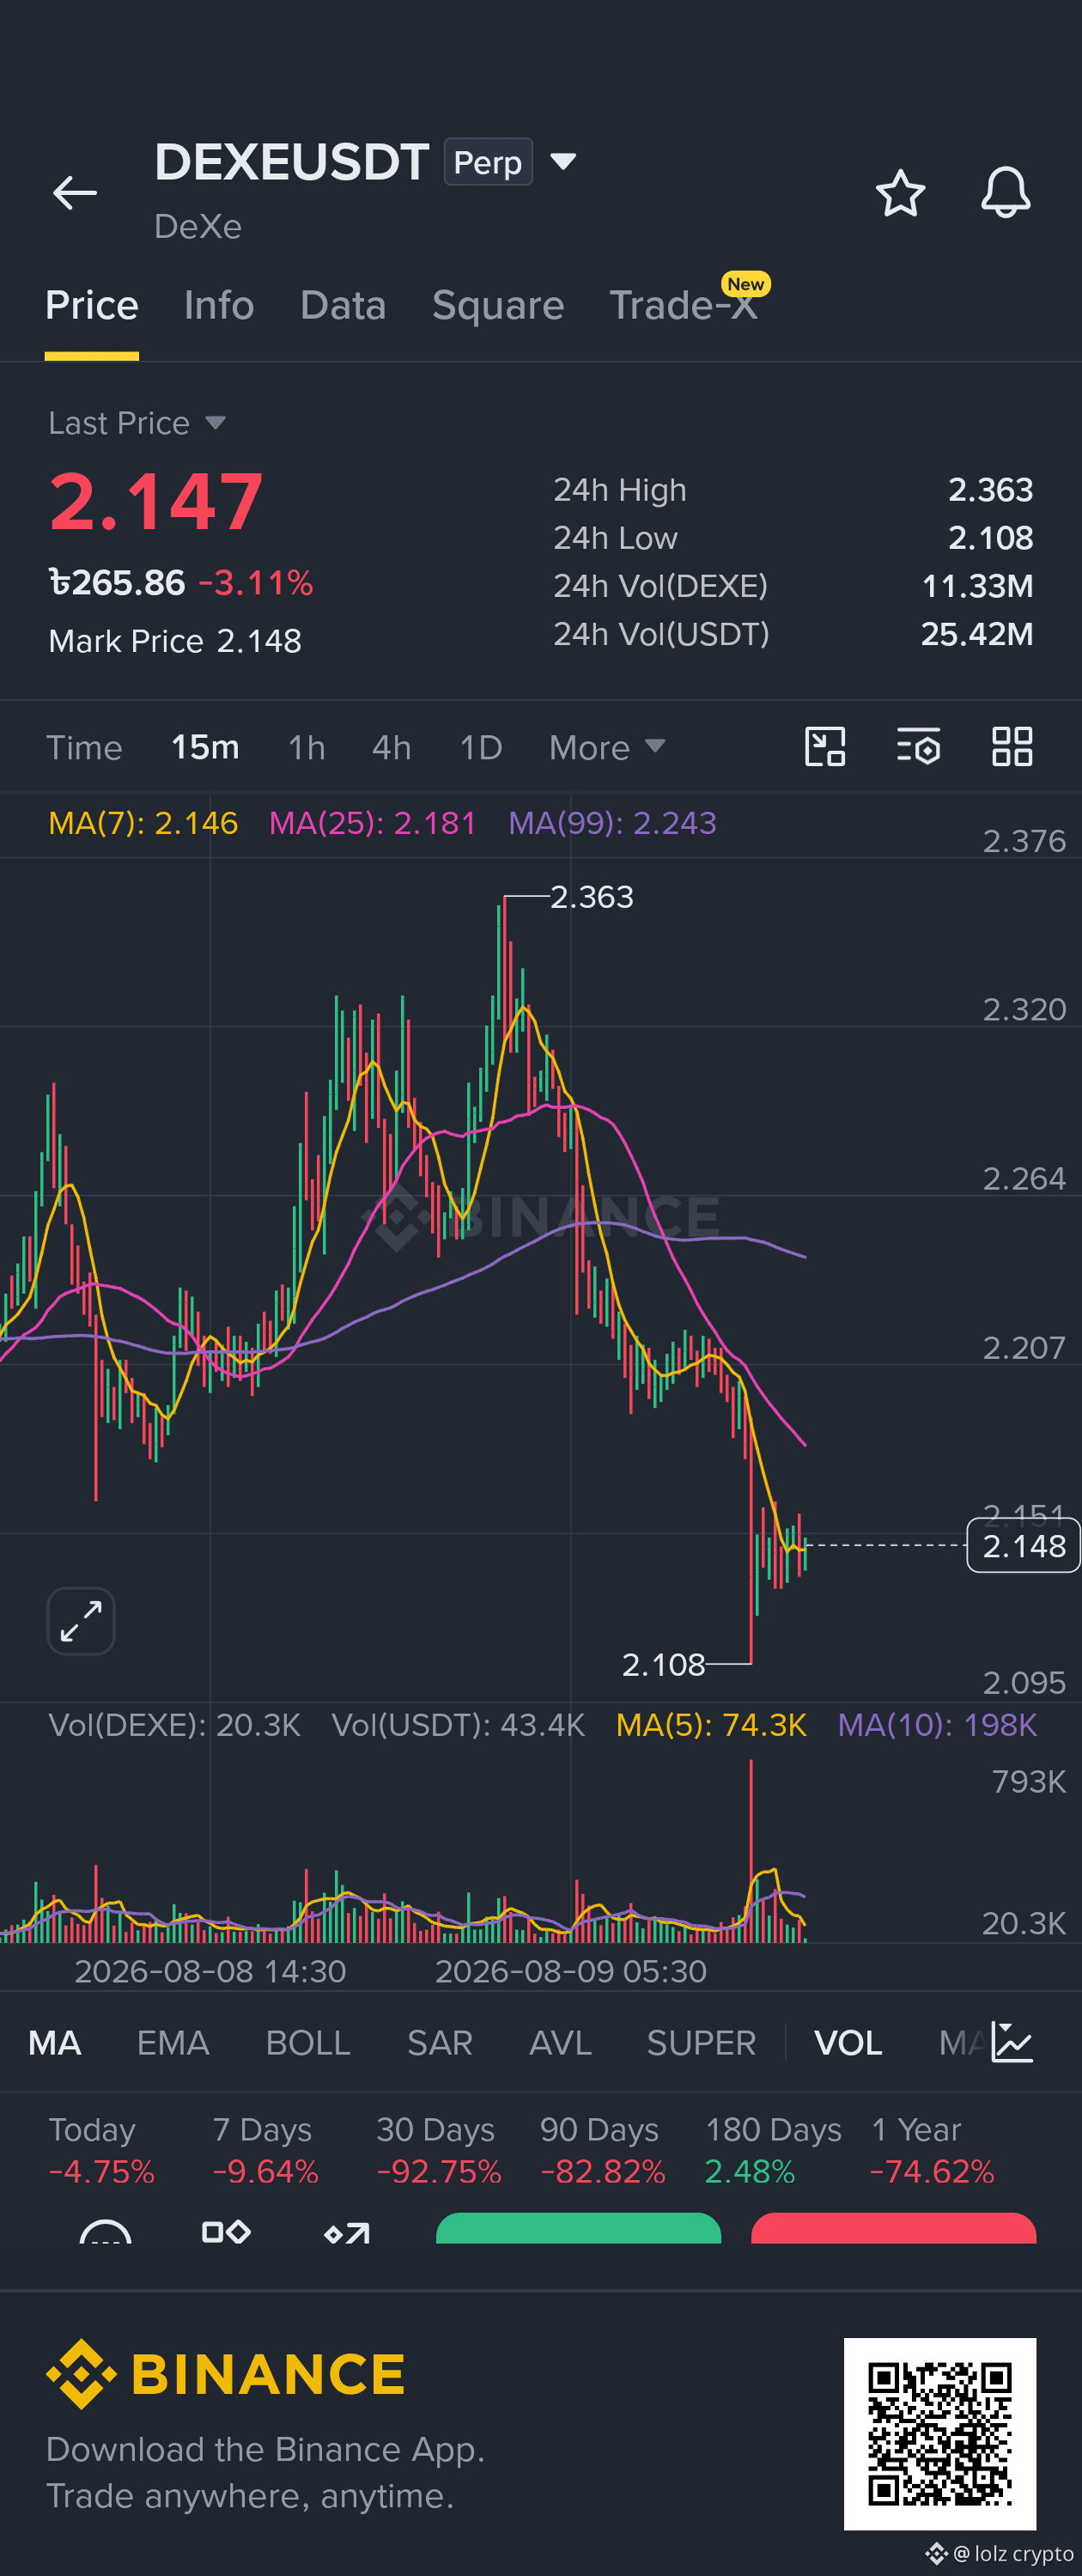1082x2576 pixels.
Task: Tap the volume MA(10): 198K readout
Action: [x=937, y=1725]
